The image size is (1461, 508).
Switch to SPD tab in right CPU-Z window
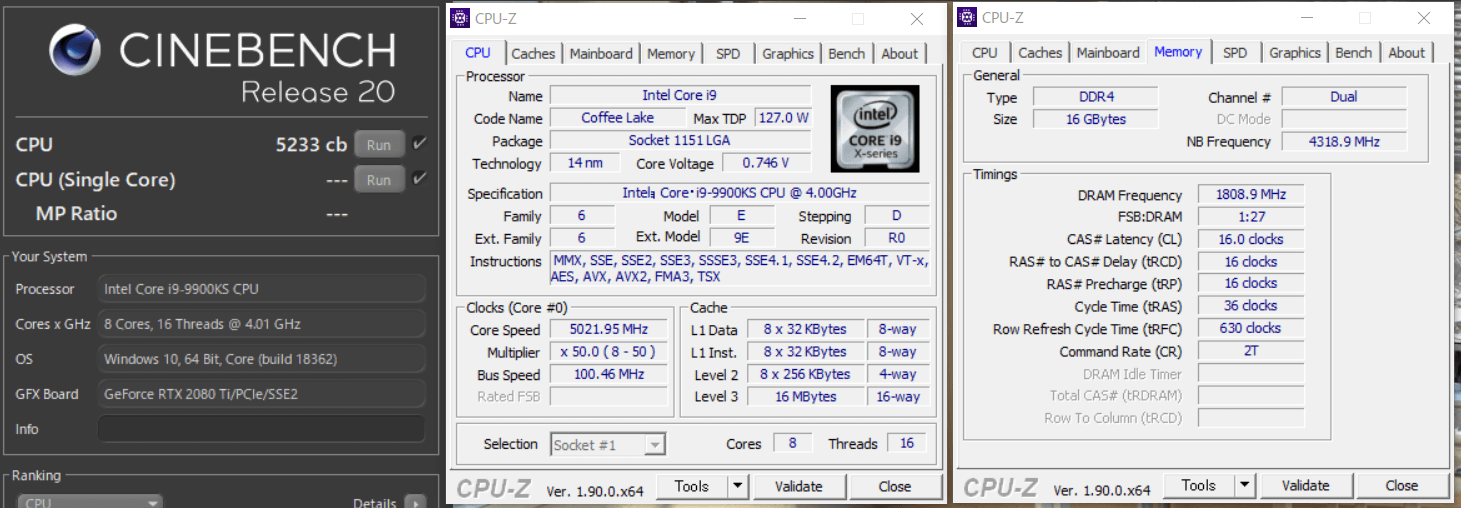(x=1235, y=53)
